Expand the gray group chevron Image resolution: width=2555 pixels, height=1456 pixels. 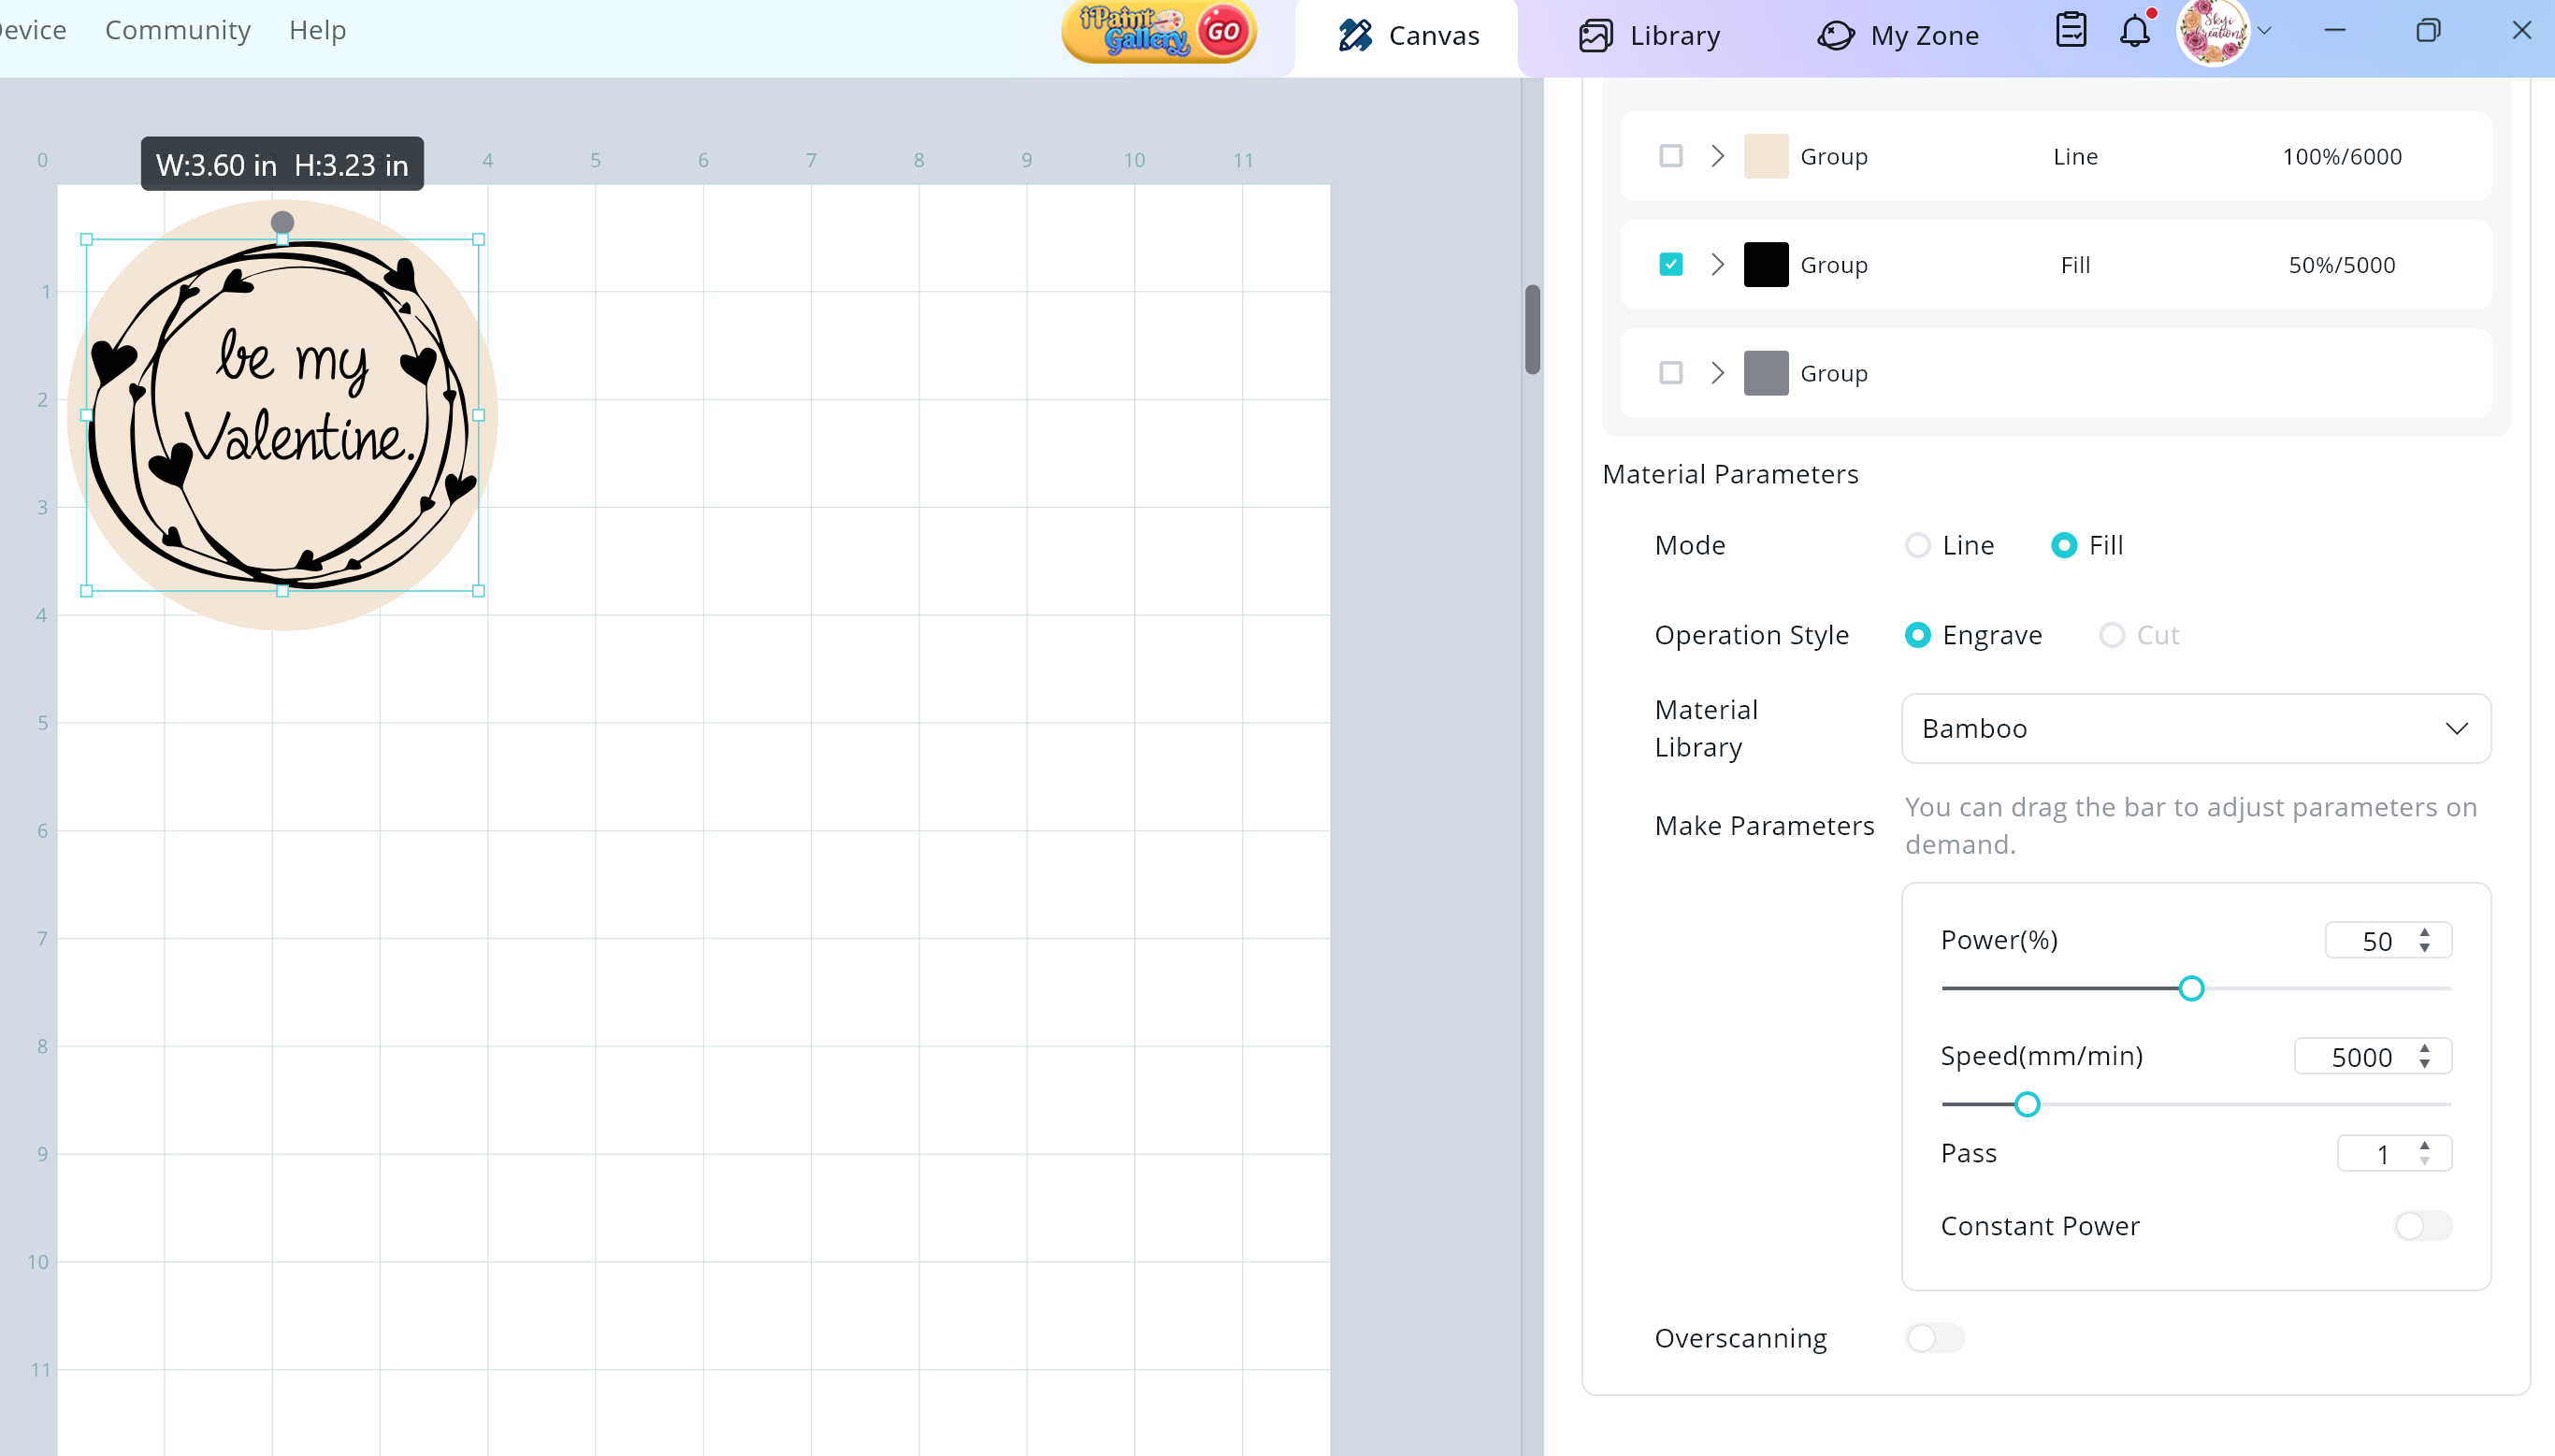(x=1717, y=373)
